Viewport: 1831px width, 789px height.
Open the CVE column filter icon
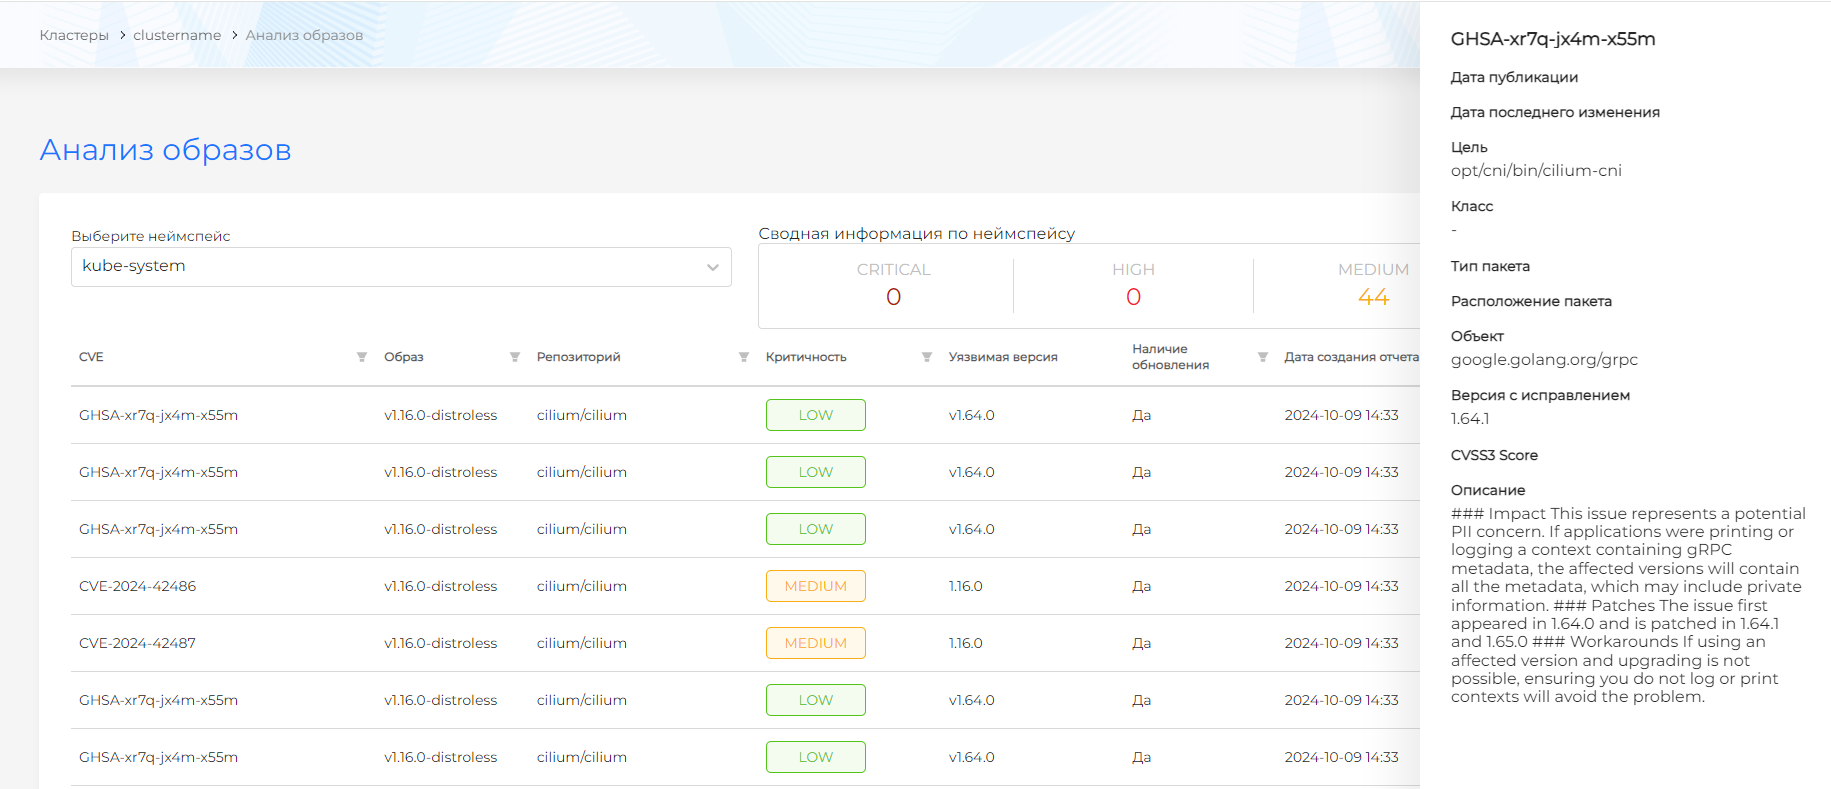click(362, 357)
